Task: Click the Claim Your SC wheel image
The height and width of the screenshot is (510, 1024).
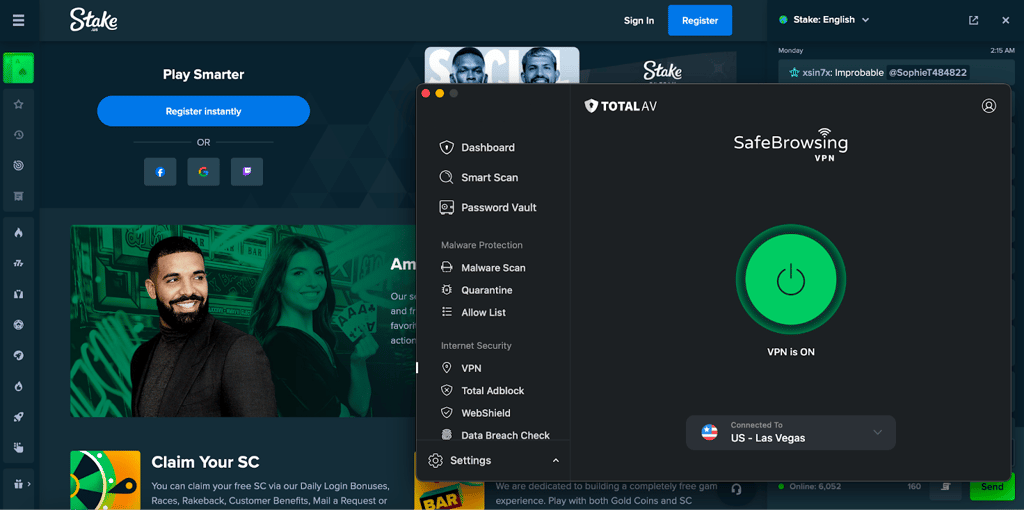Action: pos(105,480)
